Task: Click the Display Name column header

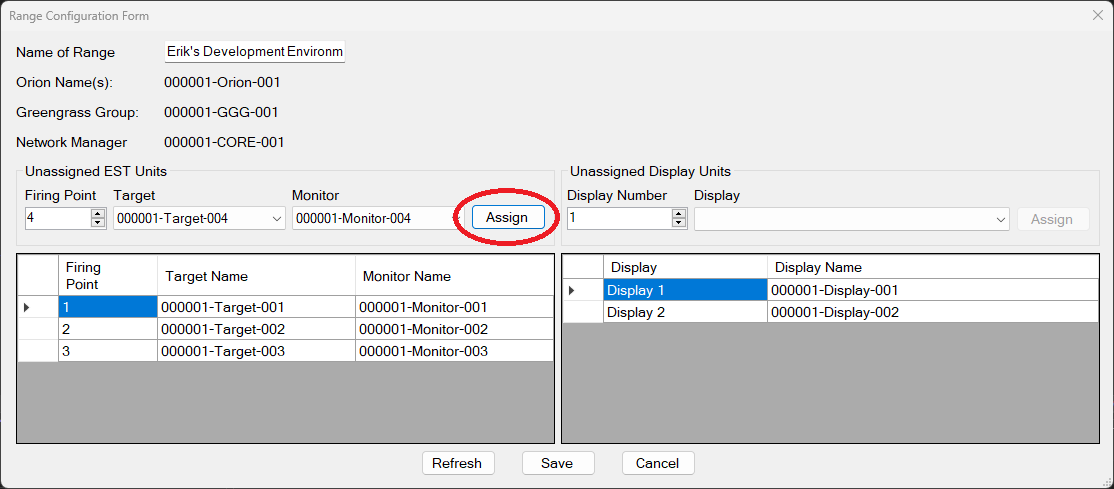Action: pyautogui.click(x=932, y=267)
